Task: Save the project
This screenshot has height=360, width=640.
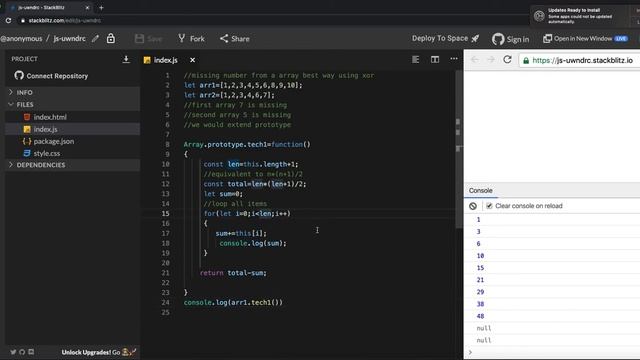Action: 149,39
